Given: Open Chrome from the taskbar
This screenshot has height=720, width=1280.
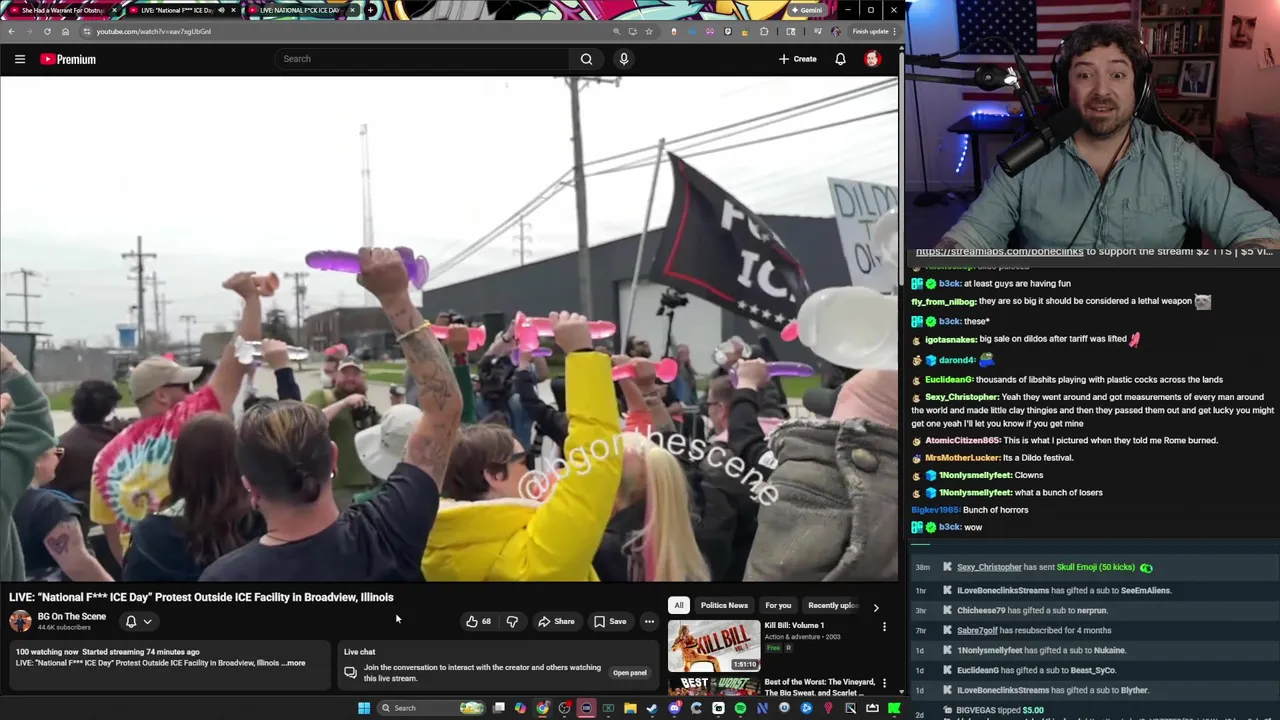Looking at the screenshot, I should [x=542, y=708].
